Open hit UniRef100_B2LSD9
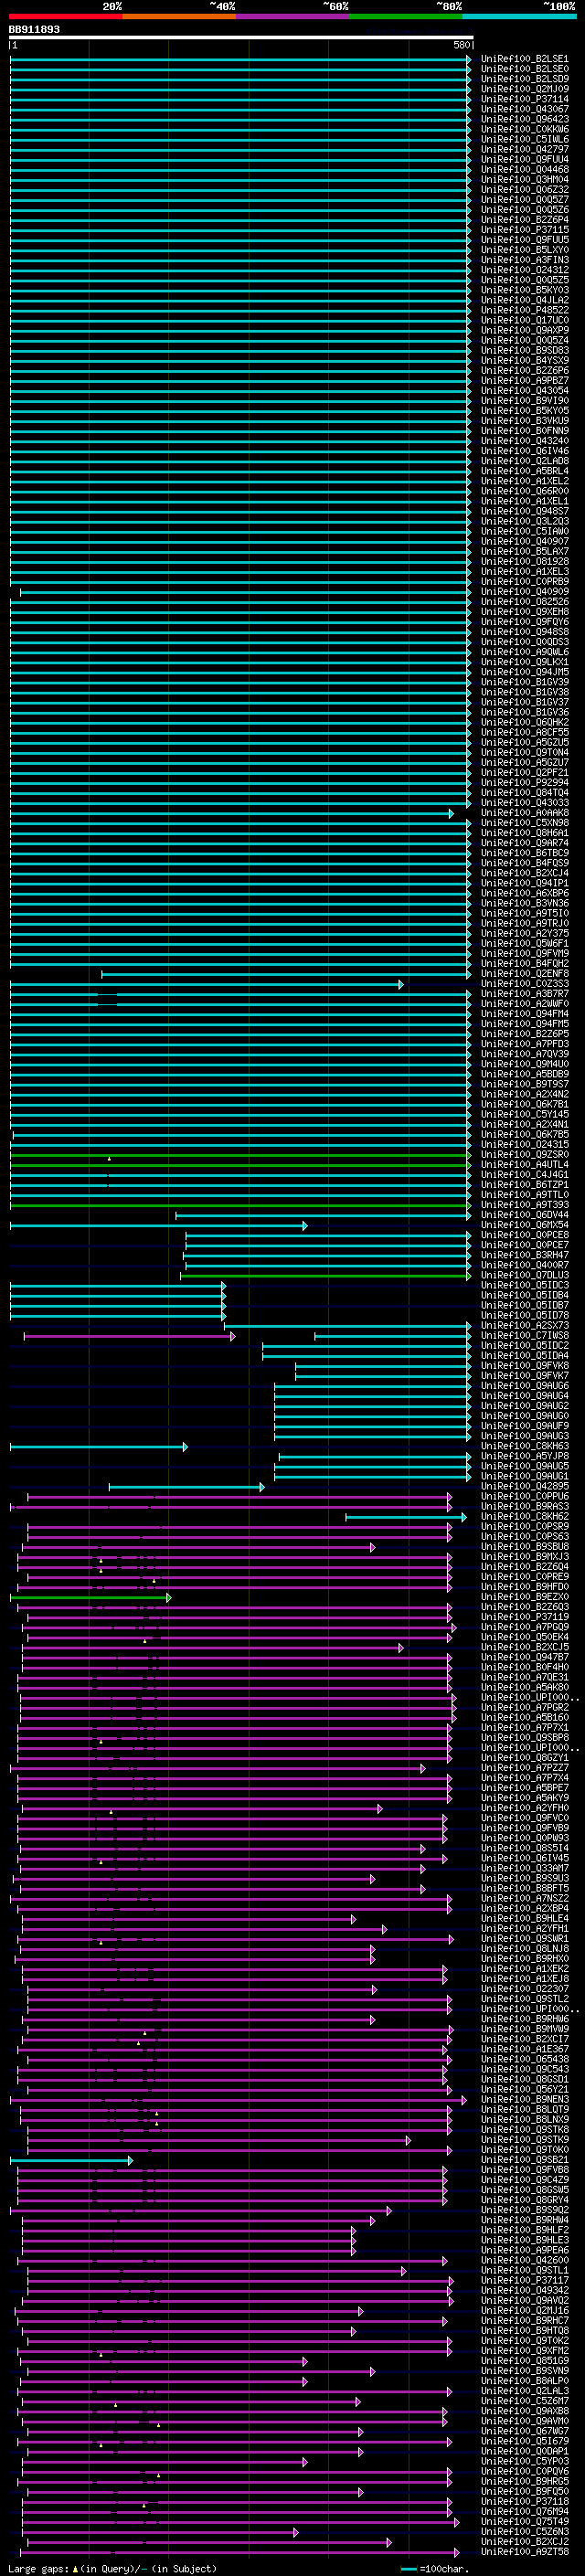Viewport: 585px width, 2576px height. click(x=525, y=79)
